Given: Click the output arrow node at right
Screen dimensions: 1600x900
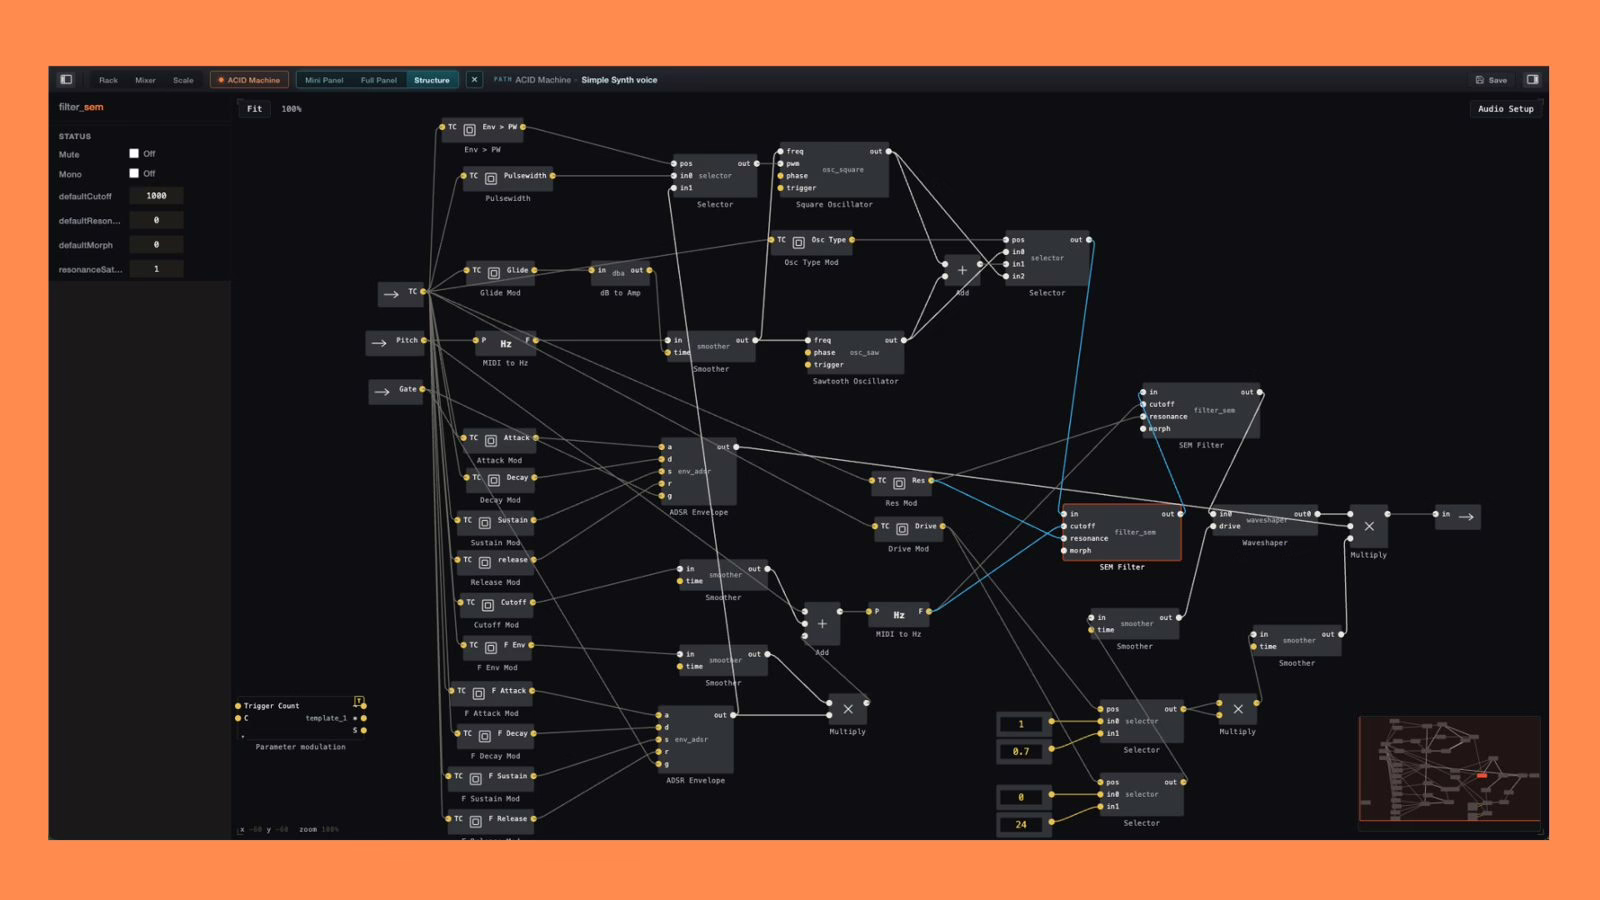Looking at the screenshot, I should (x=1458, y=517).
